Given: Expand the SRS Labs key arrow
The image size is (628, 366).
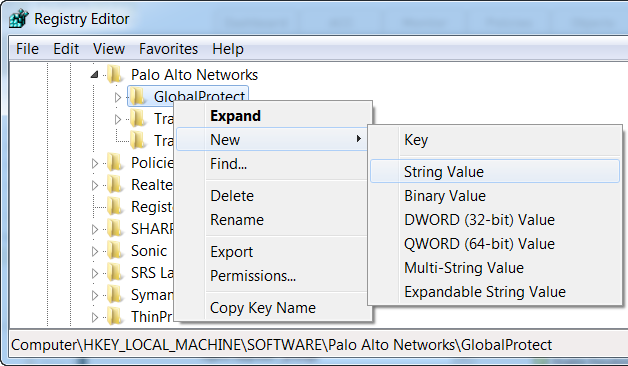Looking at the screenshot, I should [x=95, y=273].
